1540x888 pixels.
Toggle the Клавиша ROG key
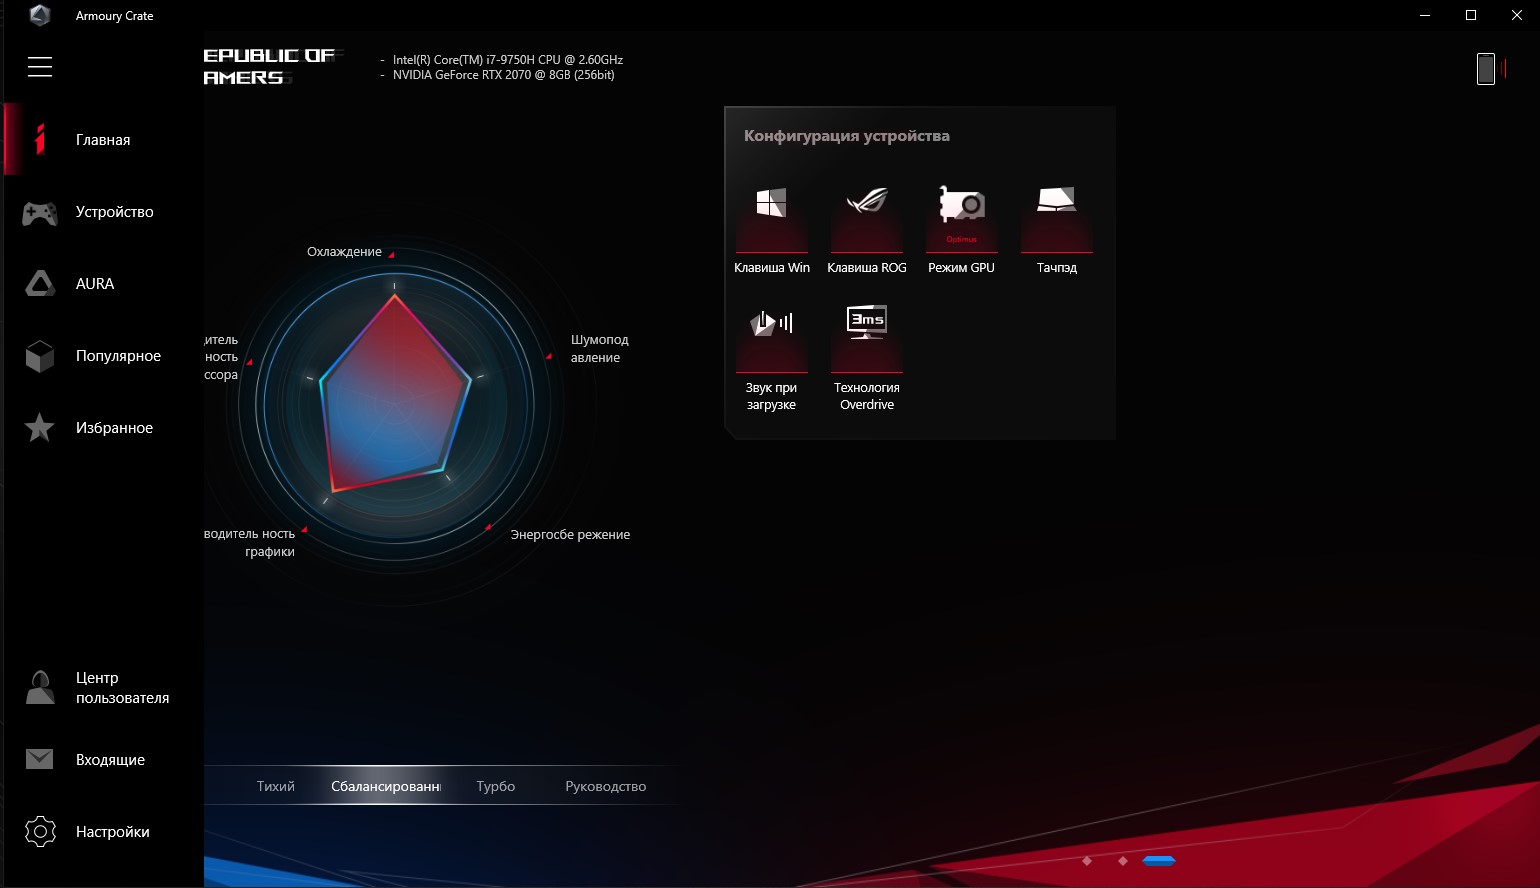(866, 217)
